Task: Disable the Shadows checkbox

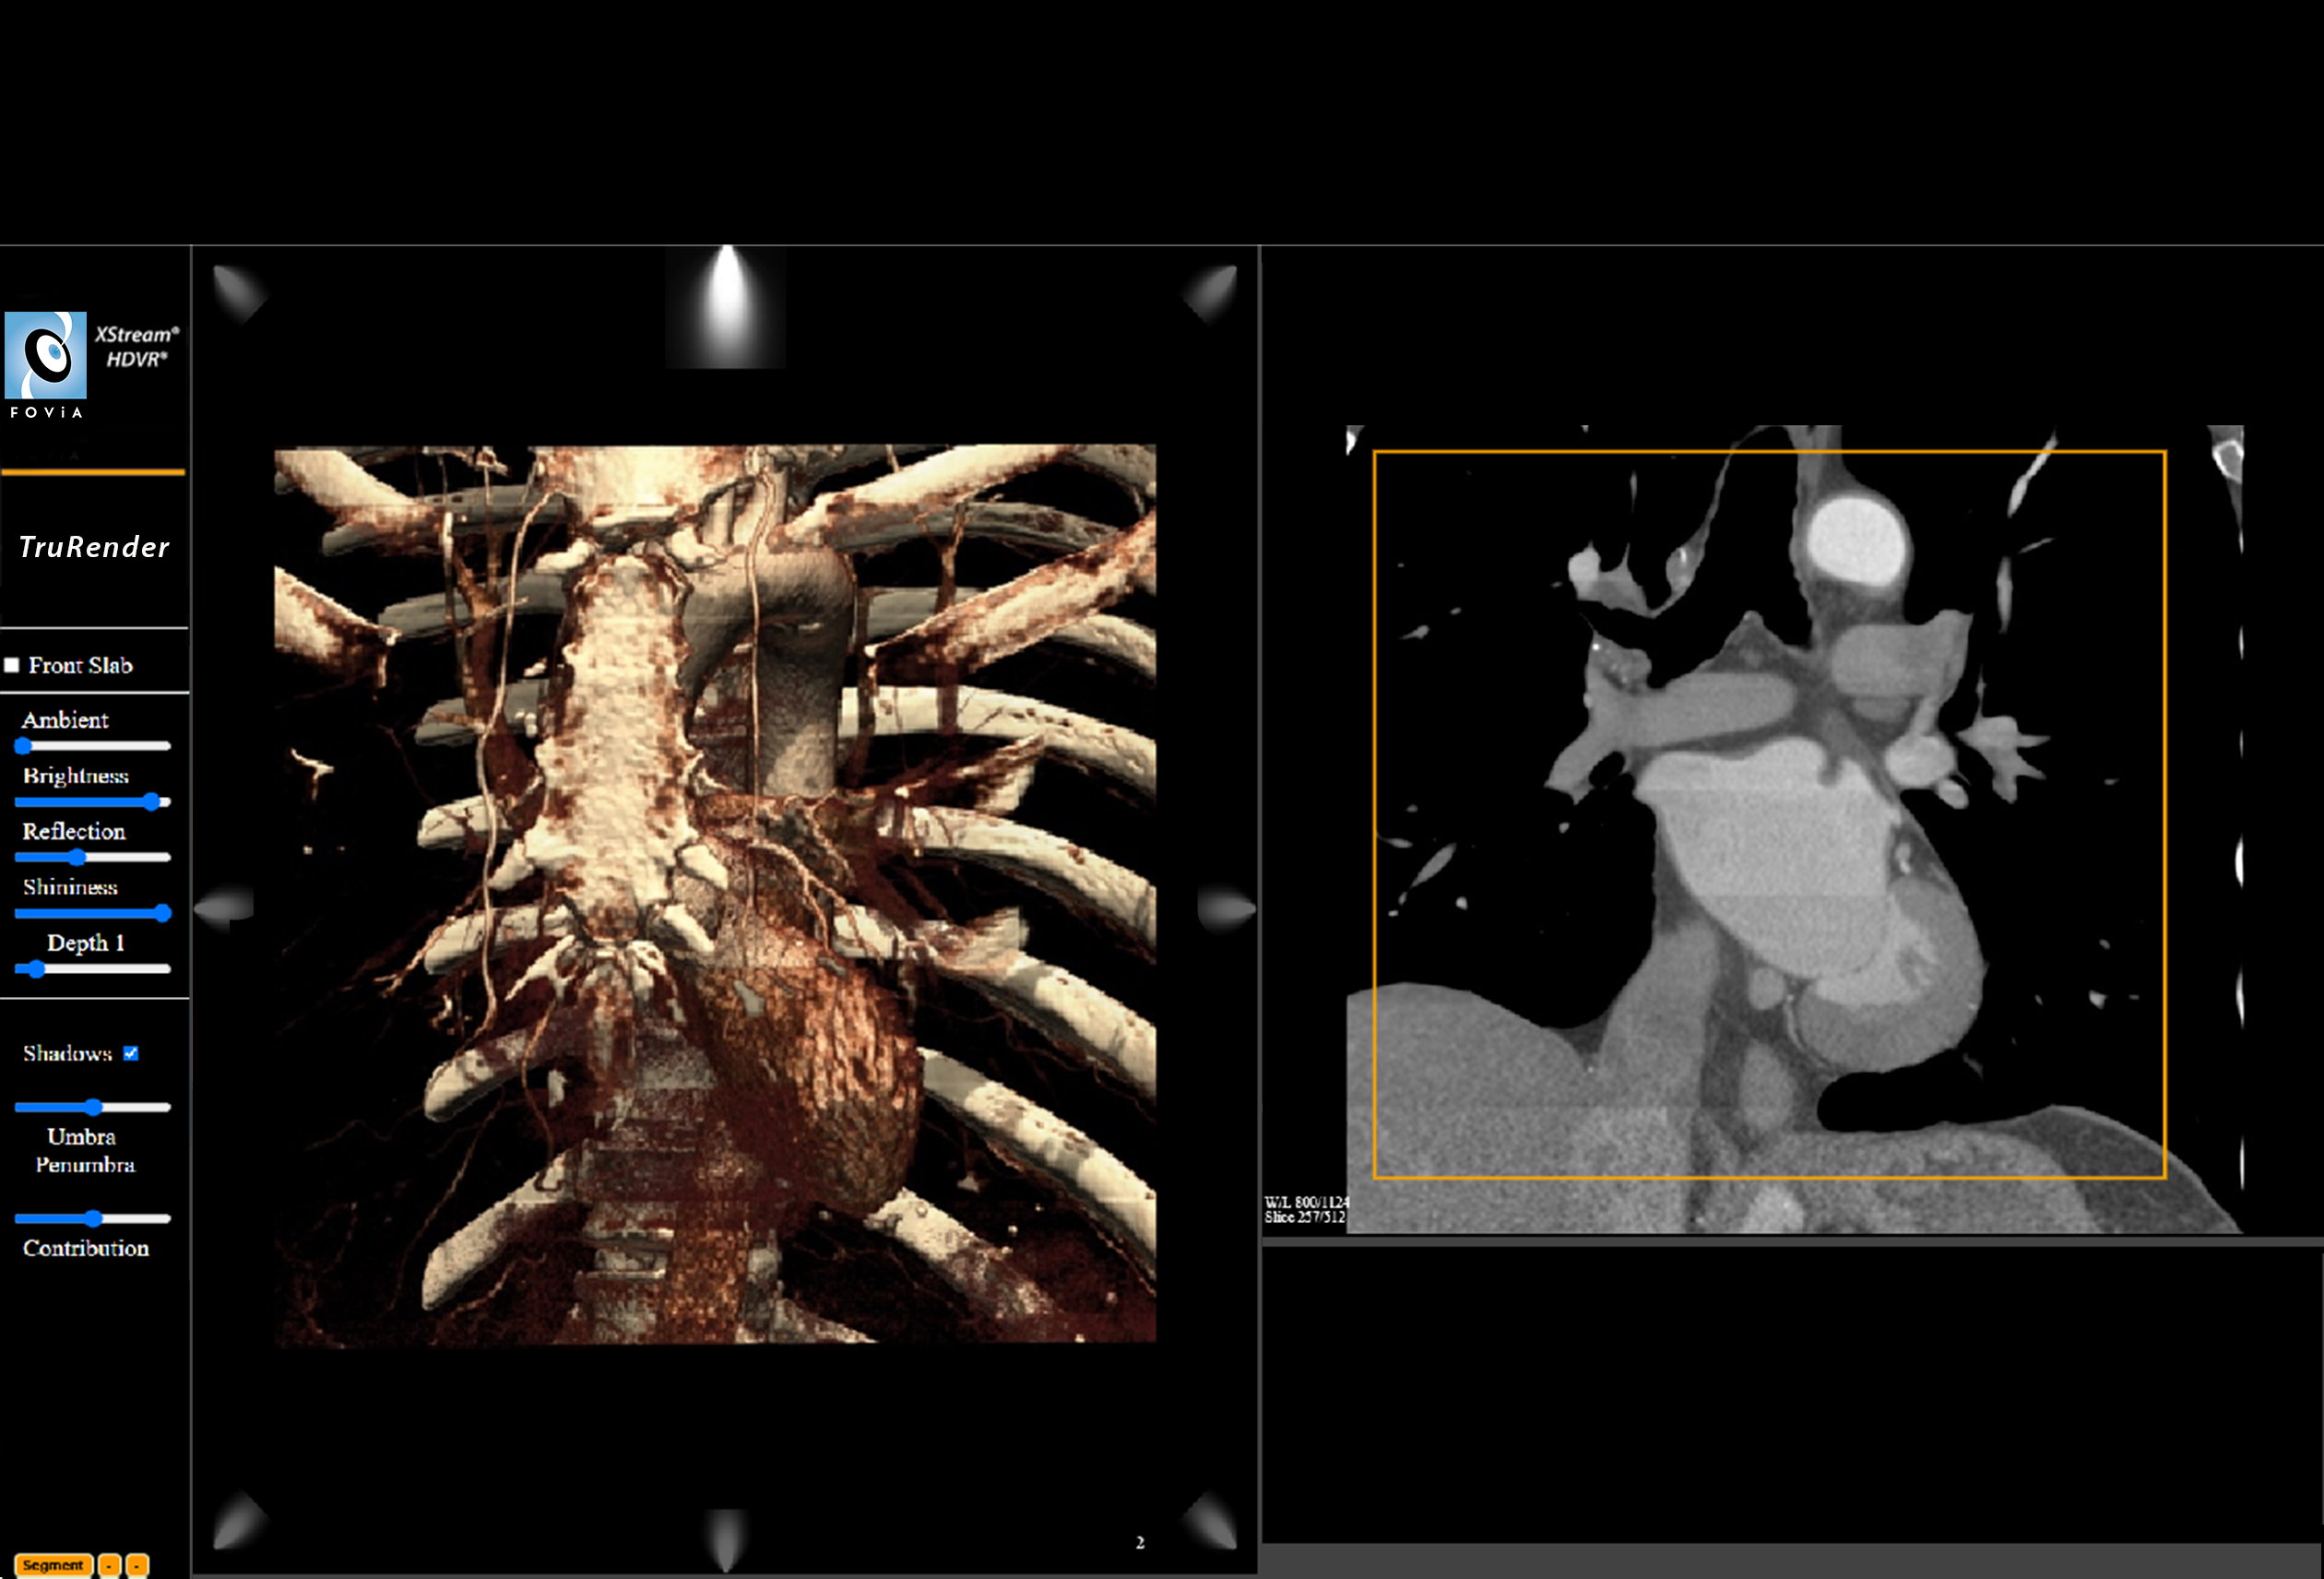Action: click(131, 1054)
